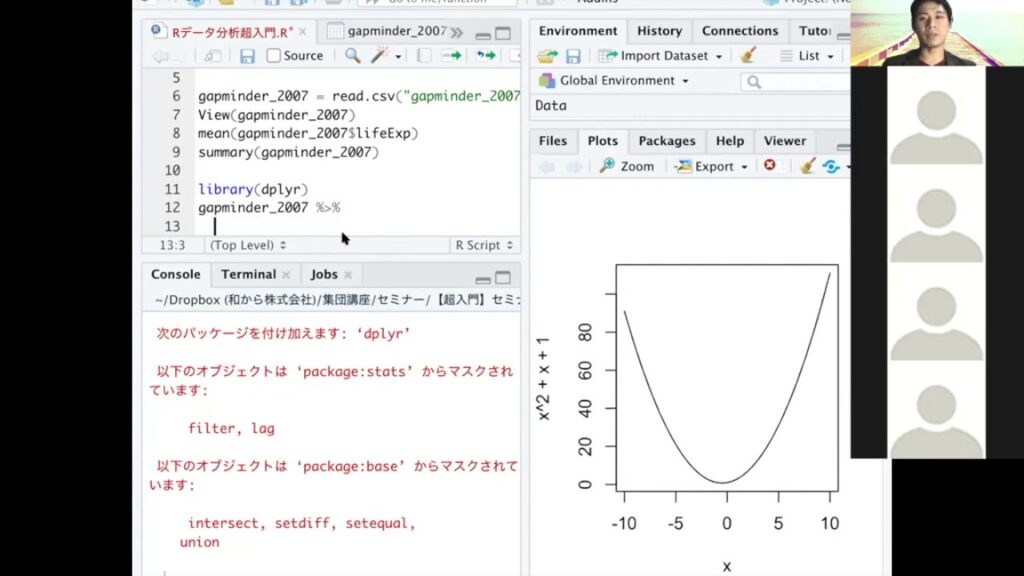The height and width of the screenshot is (576, 1024).
Task: Click the View(gapminder_2007) line
Action: click(x=276, y=115)
